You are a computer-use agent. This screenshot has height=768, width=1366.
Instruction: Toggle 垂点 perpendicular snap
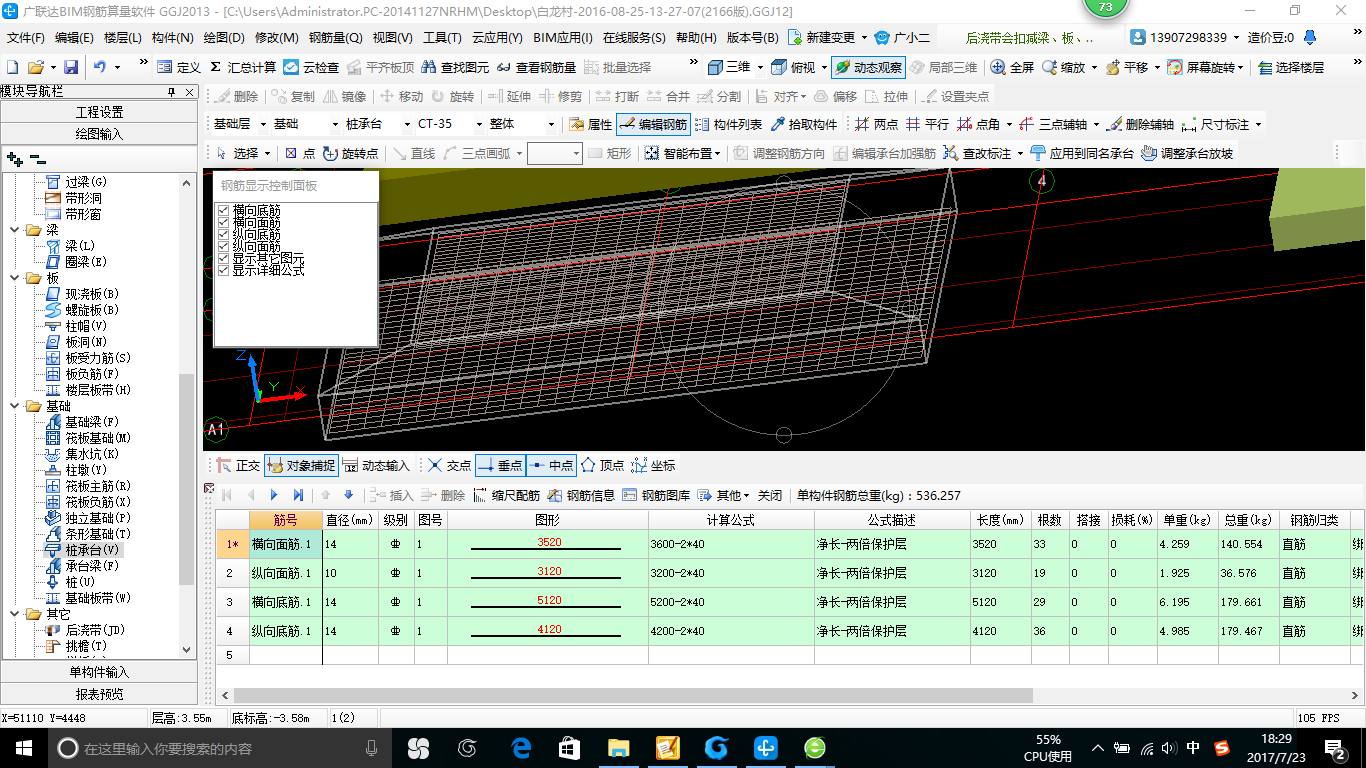coord(500,466)
